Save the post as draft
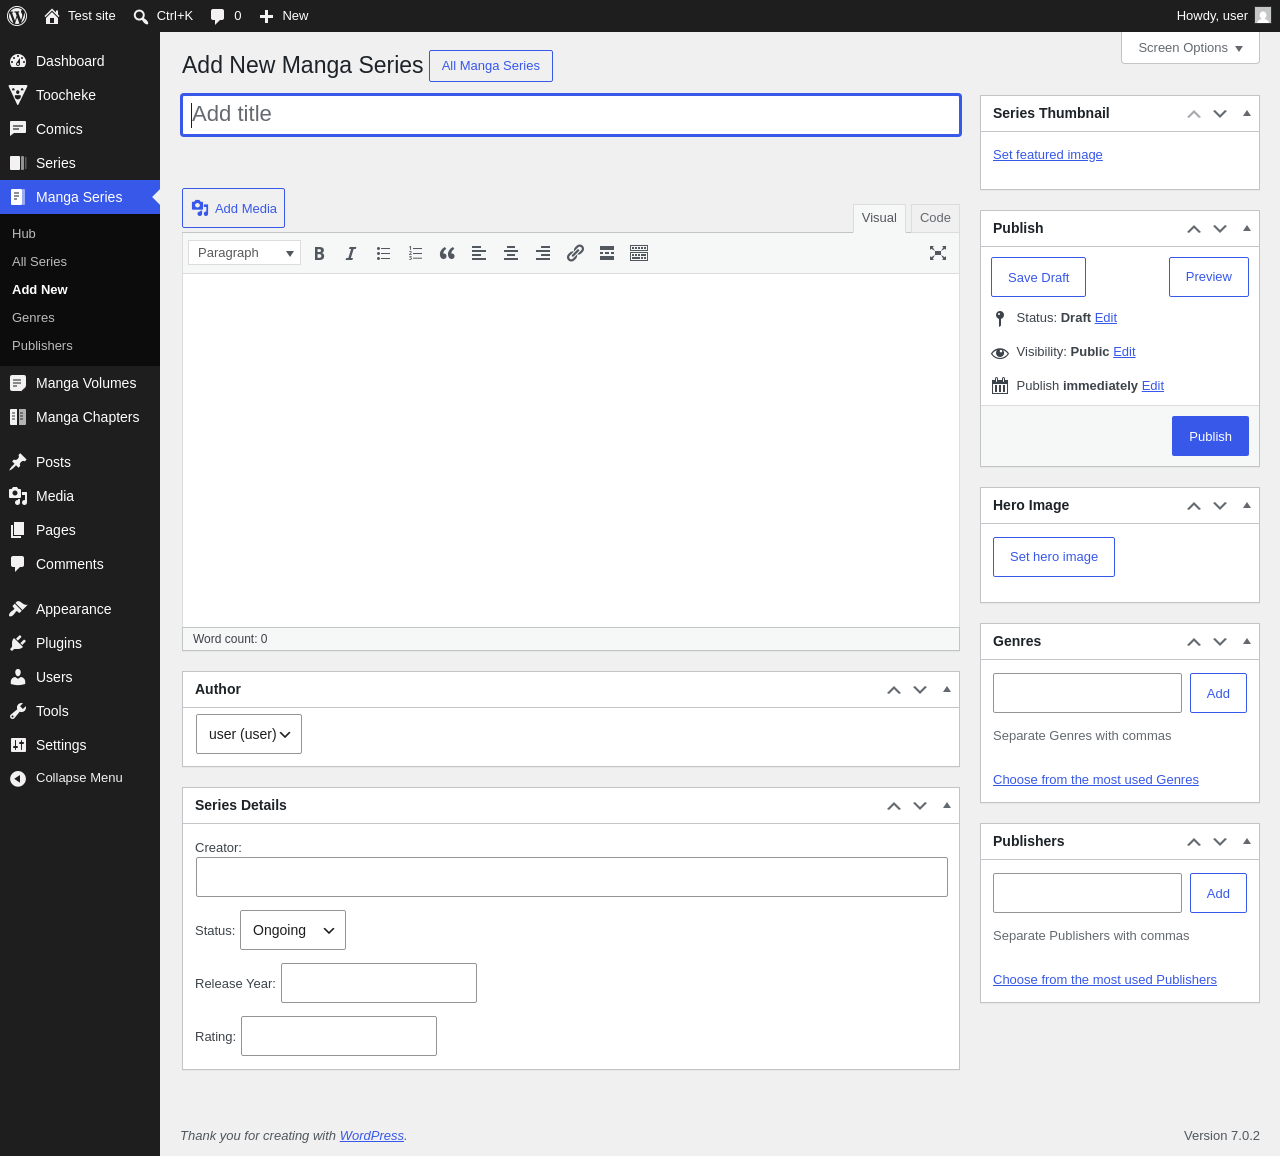 (1038, 277)
